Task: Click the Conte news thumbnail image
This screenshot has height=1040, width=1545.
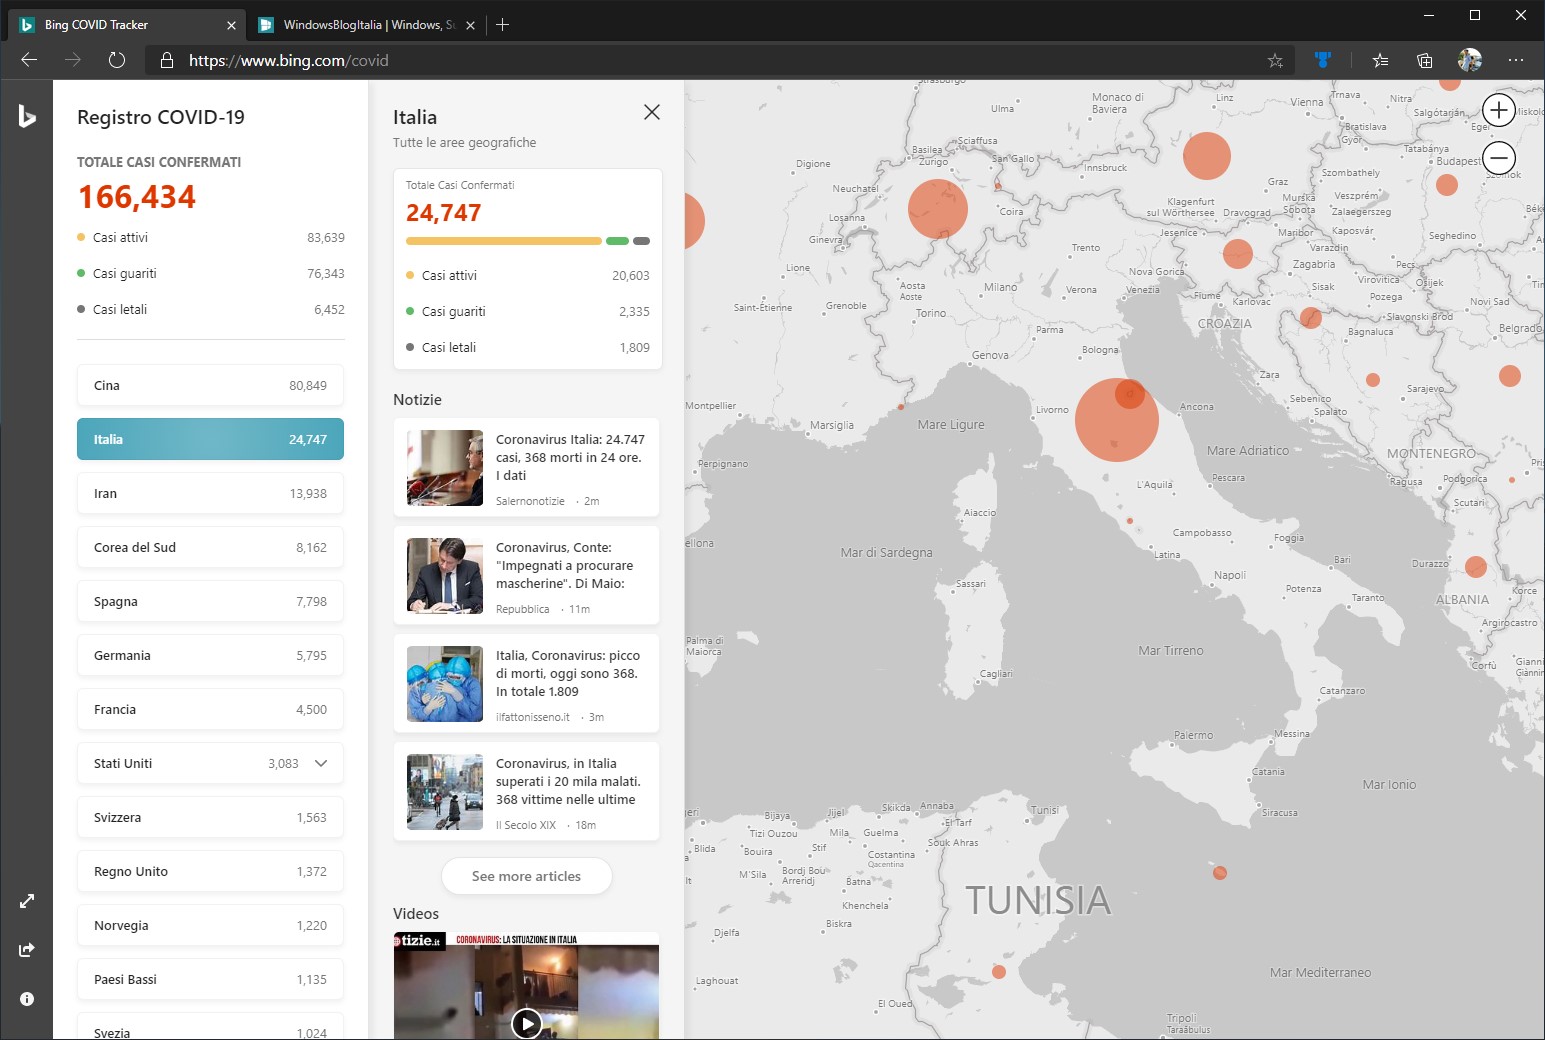Action: click(x=445, y=575)
